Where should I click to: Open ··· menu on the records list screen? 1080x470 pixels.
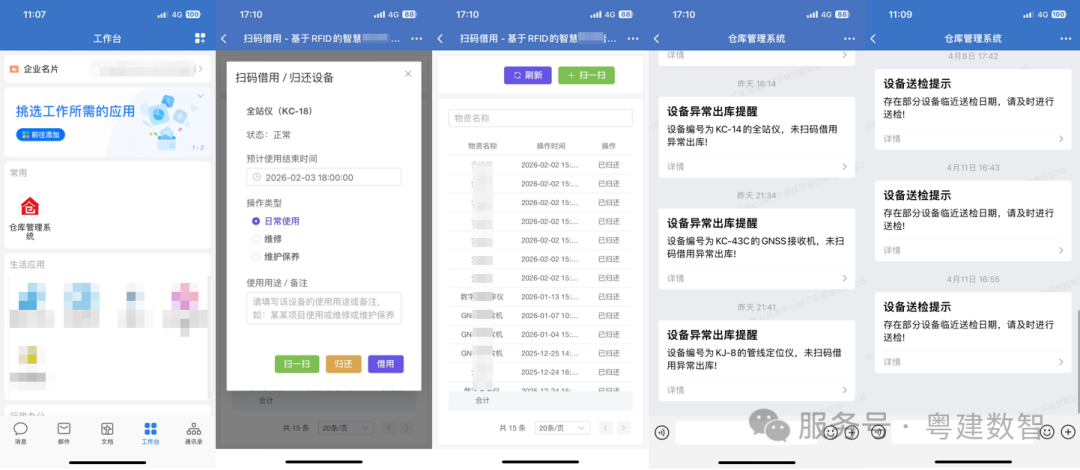[633, 39]
